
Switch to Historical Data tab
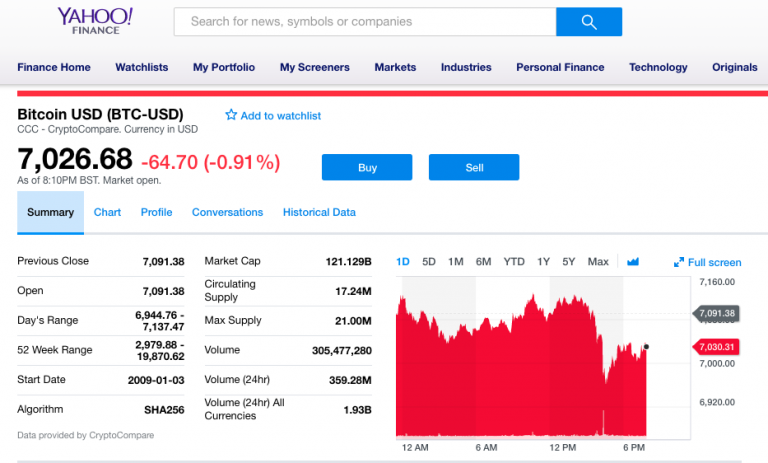pos(319,212)
